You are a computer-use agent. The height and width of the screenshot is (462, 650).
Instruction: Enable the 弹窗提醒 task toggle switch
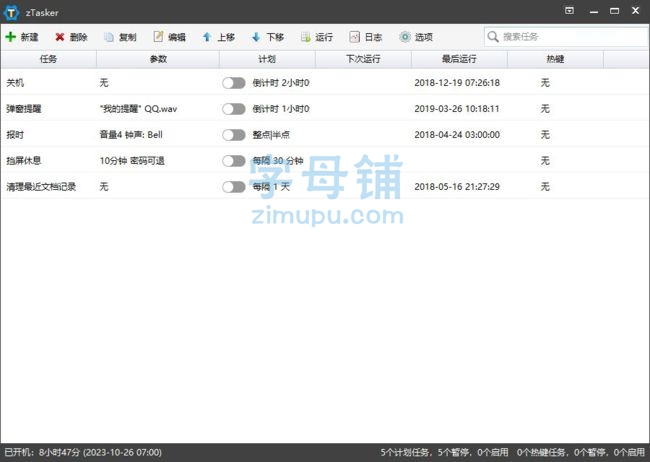(x=234, y=109)
